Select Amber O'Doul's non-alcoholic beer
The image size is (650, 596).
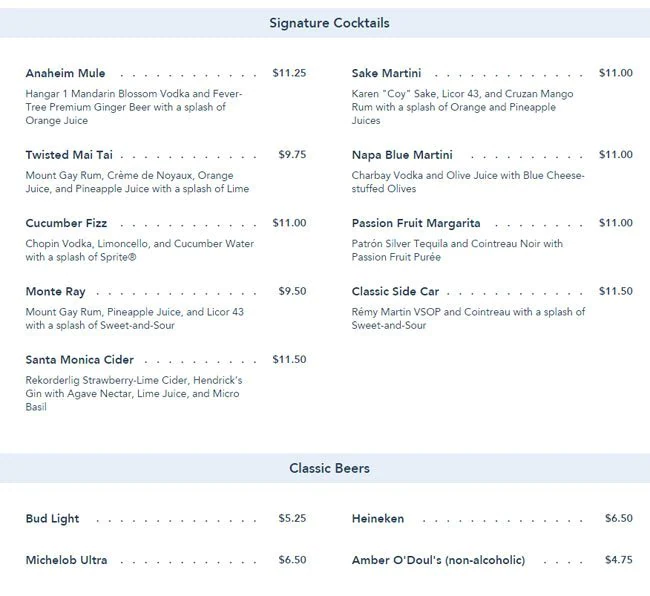(x=438, y=560)
